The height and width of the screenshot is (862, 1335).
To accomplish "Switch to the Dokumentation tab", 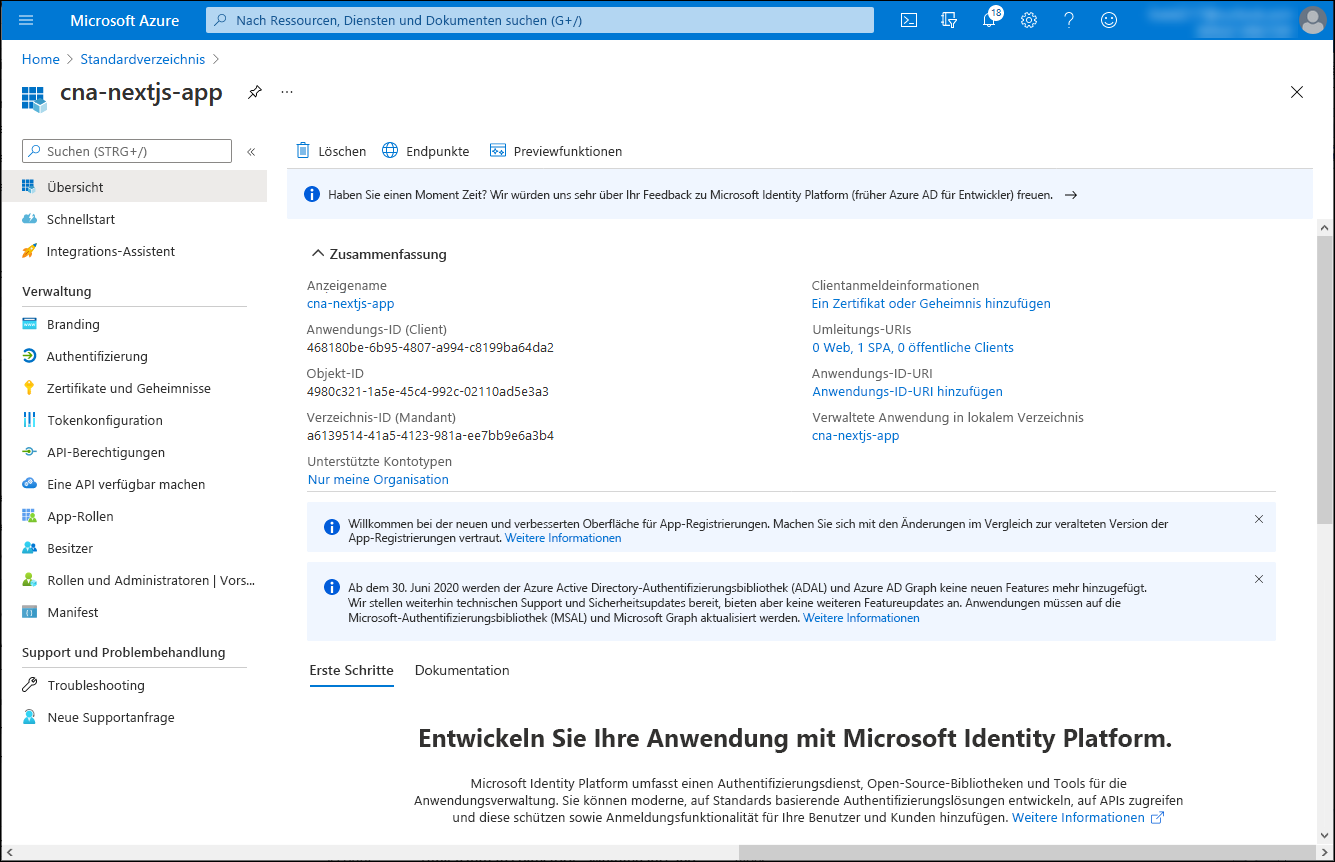I will point(462,670).
